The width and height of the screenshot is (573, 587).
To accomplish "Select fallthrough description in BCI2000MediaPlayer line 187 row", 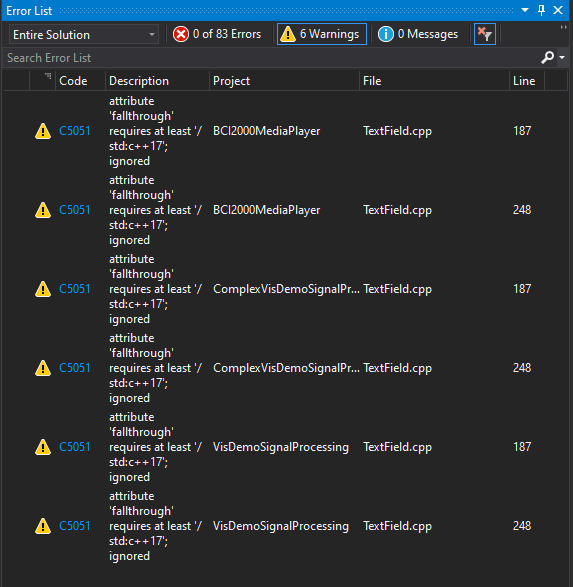I will pyautogui.click(x=155, y=131).
